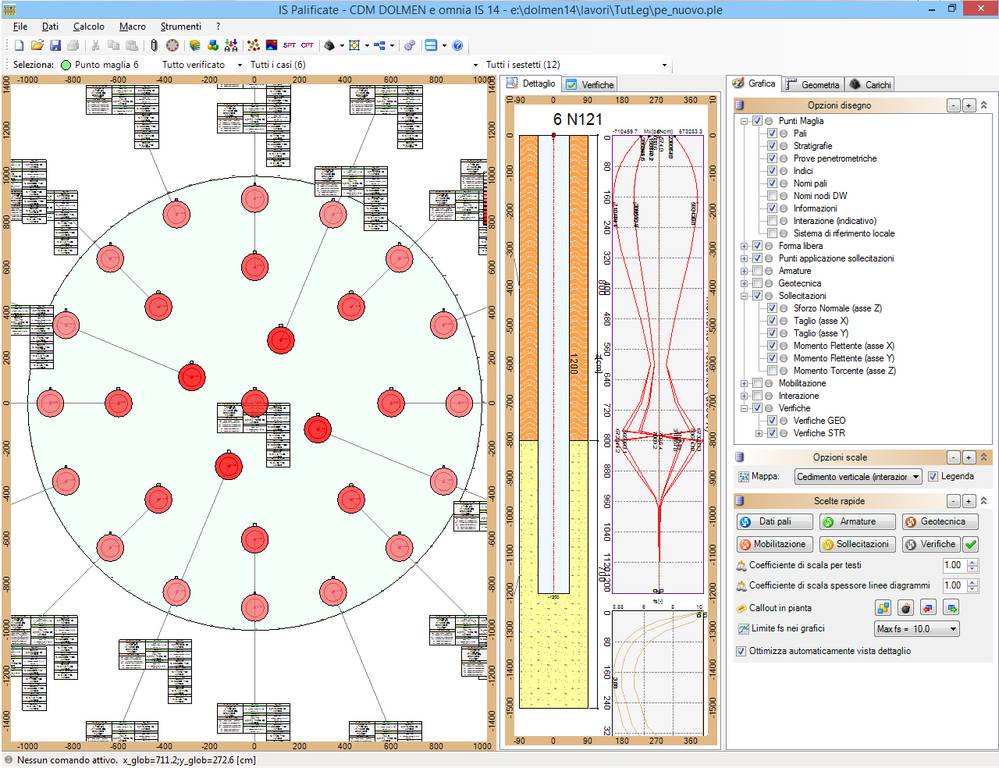Click the SPT toolbar icon
Screen dimensions: 999x768
289,46
